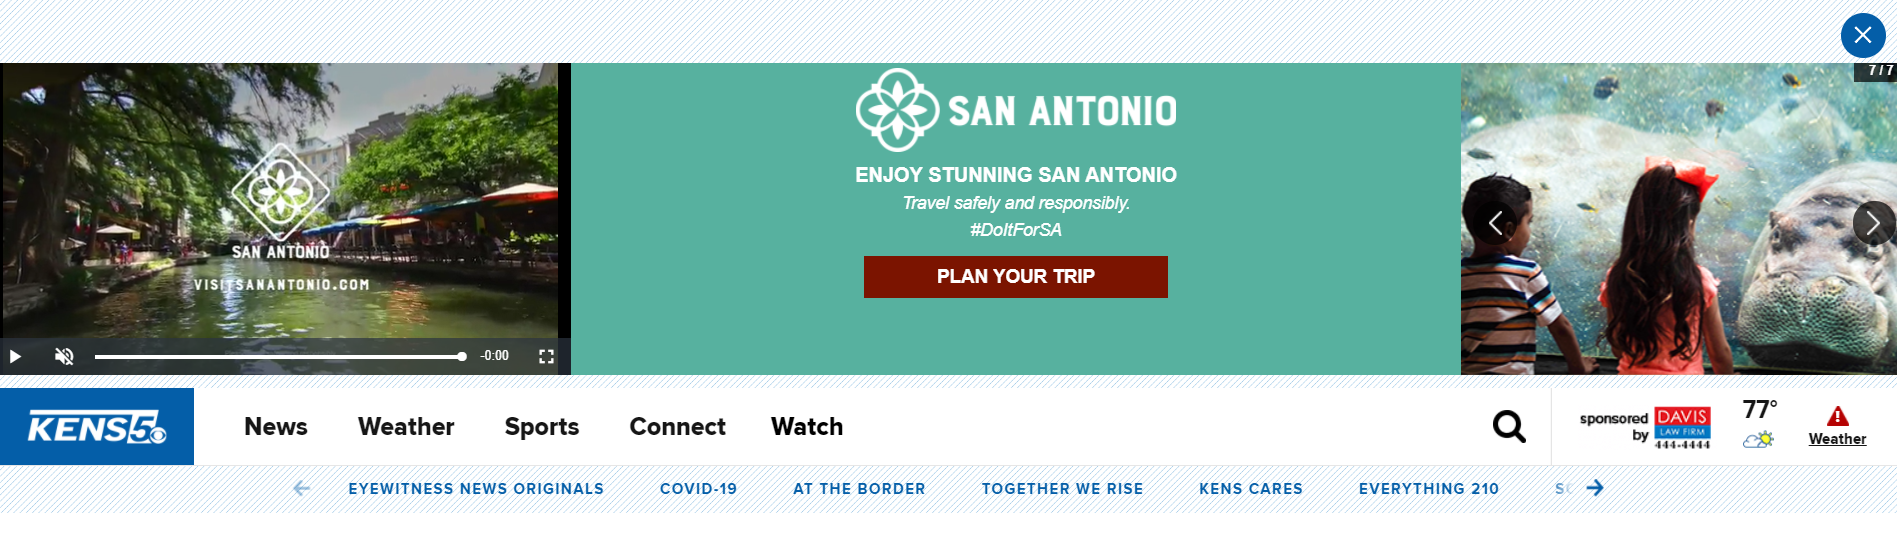This screenshot has height=553, width=1897.
Task: Unmute the video sound
Action: coord(64,356)
